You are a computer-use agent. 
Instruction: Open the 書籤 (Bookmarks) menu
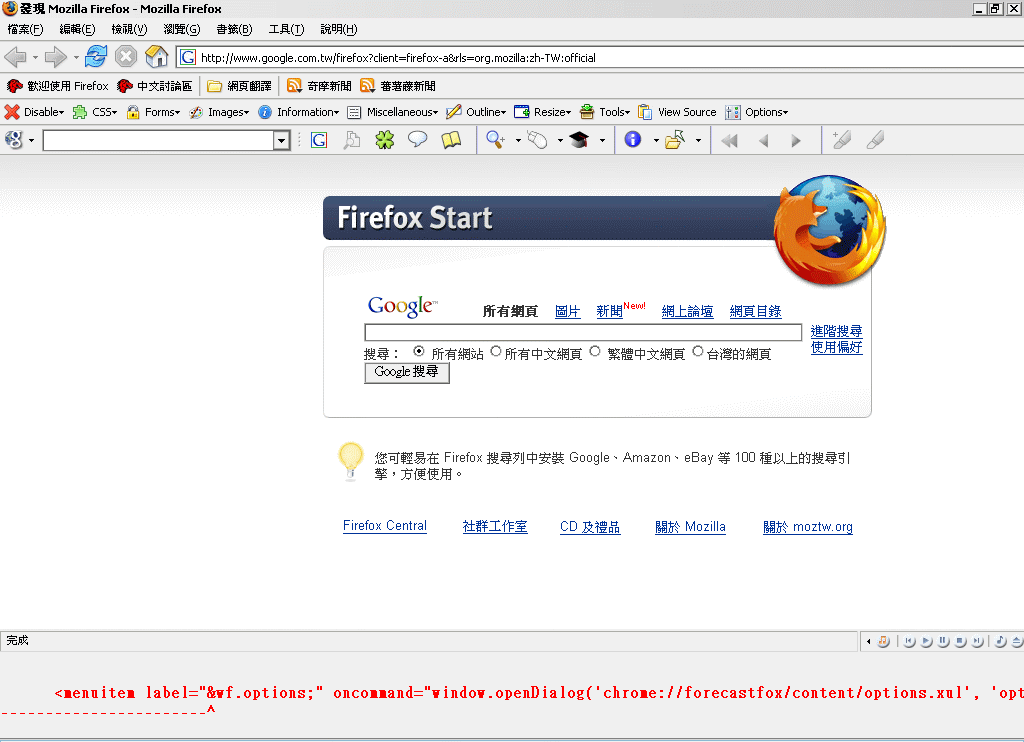tap(234, 29)
